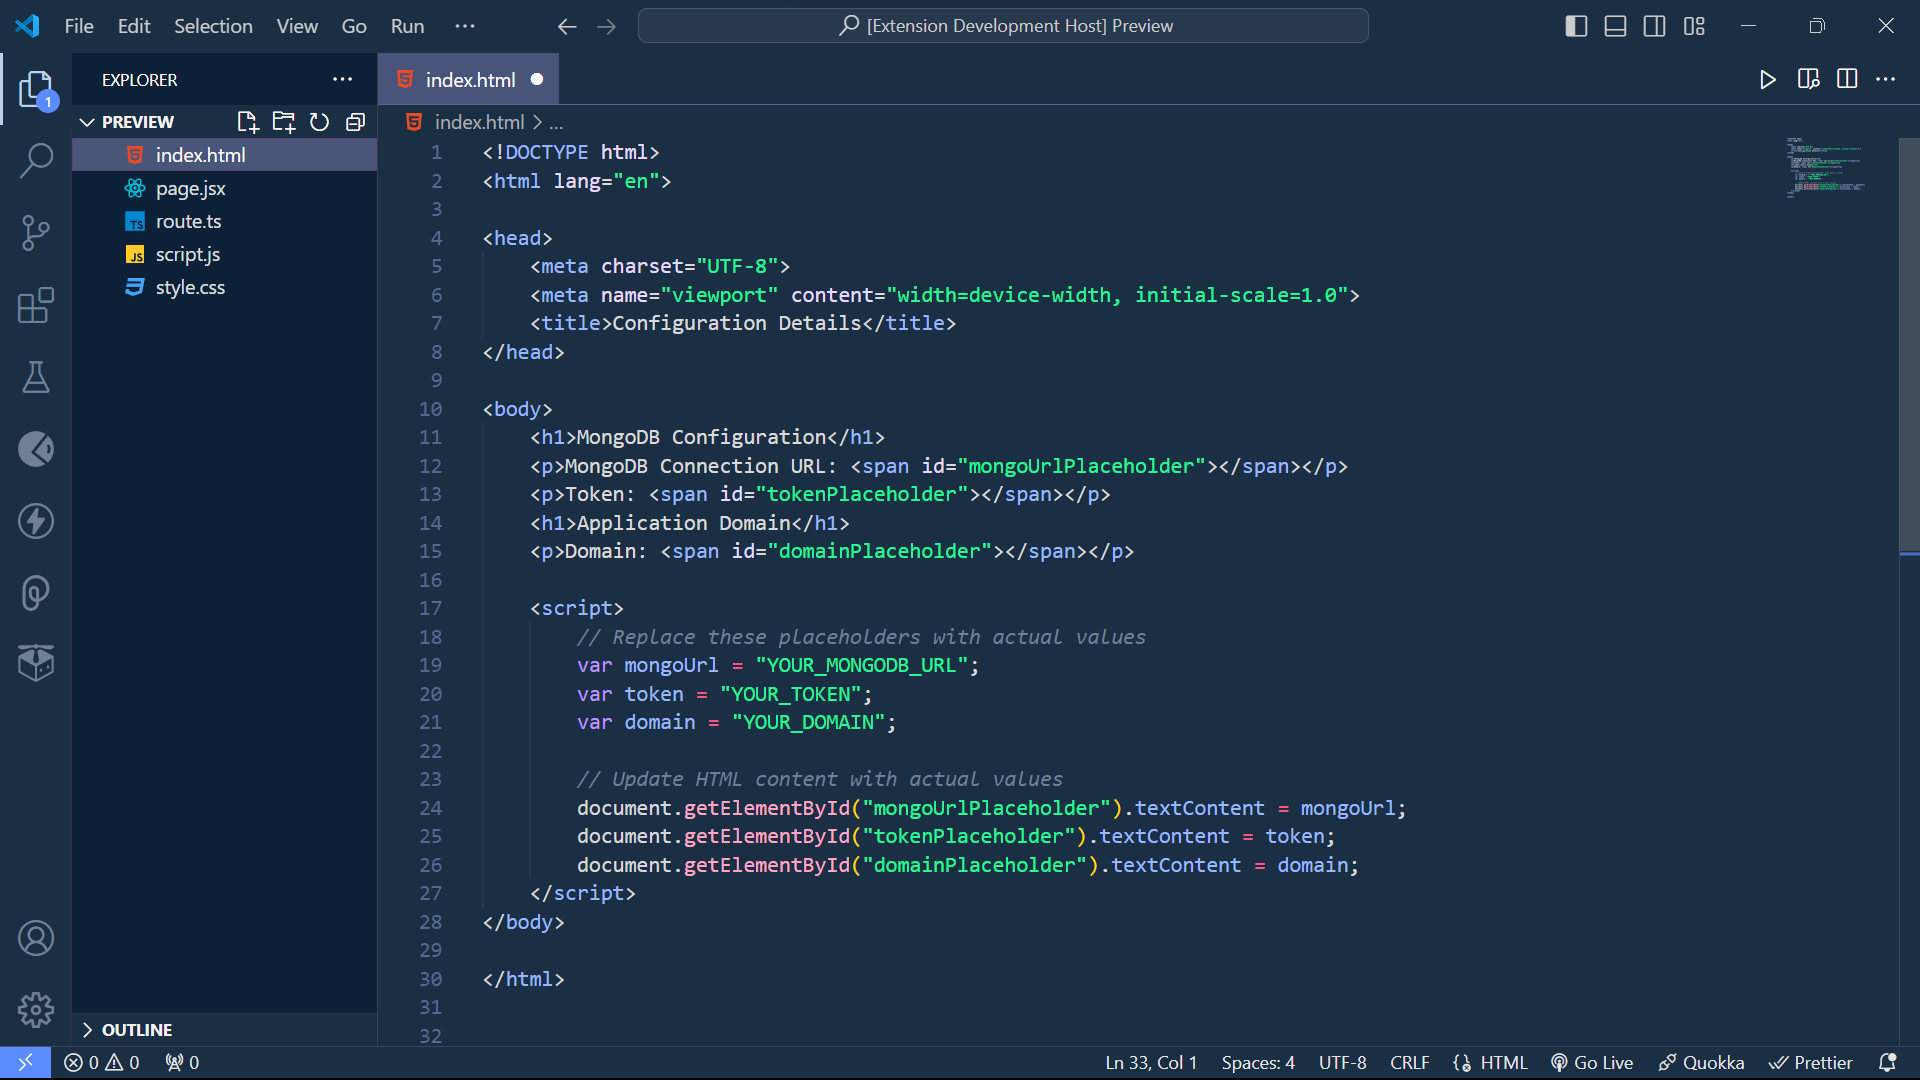Viewport: 1920px width, 1080px height.
Task: Open the Run menu
Action: coord(407,26)
